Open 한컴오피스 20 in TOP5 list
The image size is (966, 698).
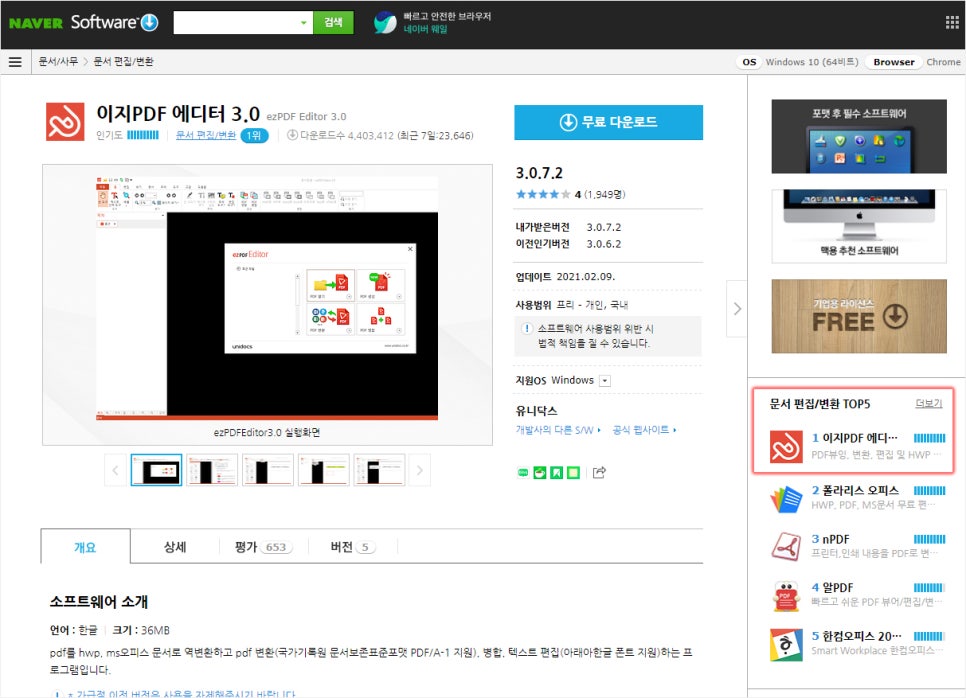(862, 636)
